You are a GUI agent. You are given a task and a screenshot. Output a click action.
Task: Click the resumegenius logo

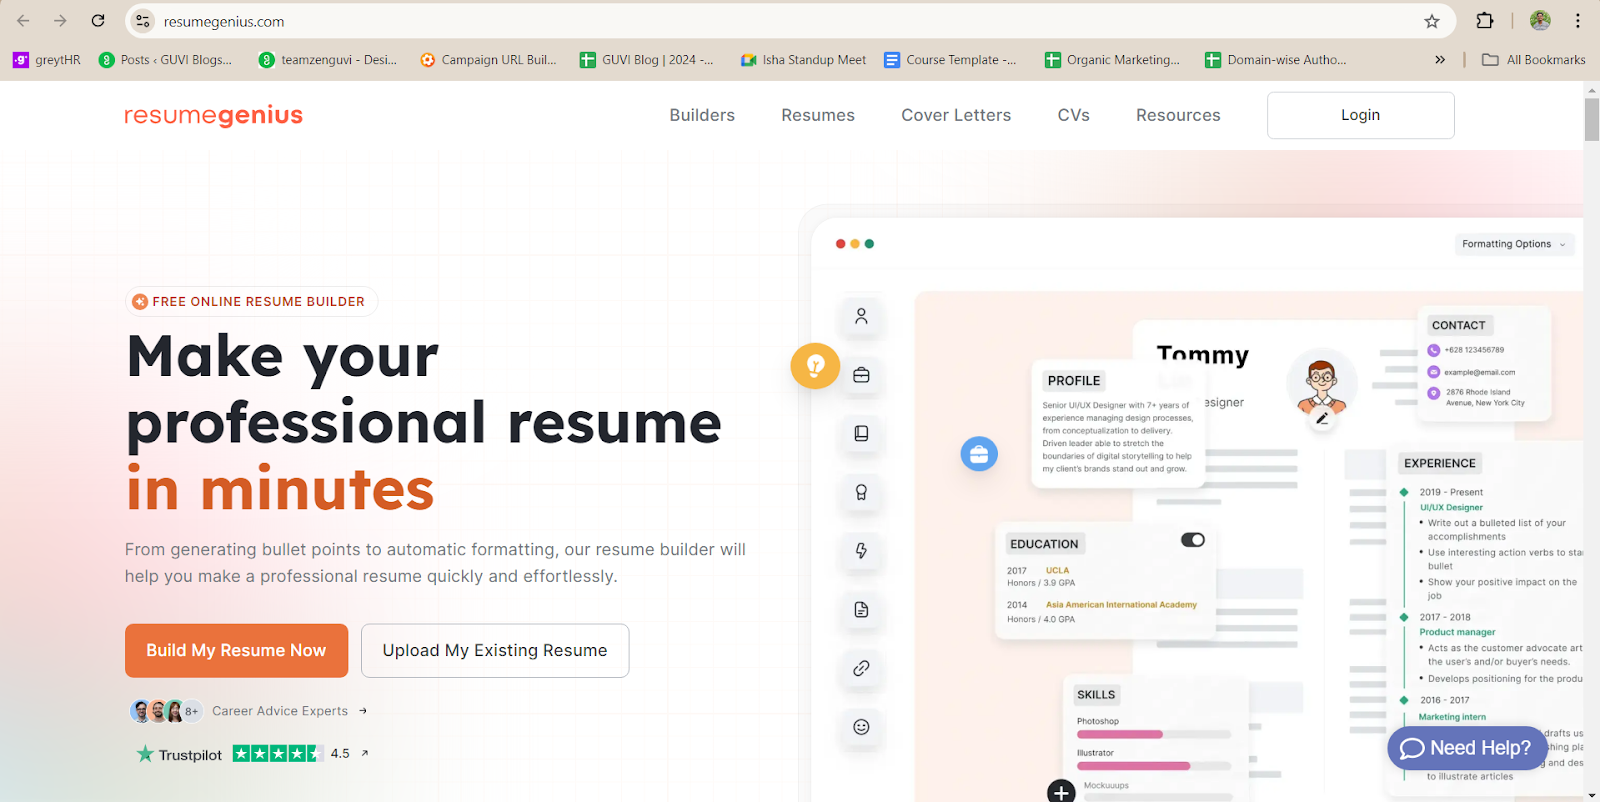pyautogui.click(x=213, y=116)
